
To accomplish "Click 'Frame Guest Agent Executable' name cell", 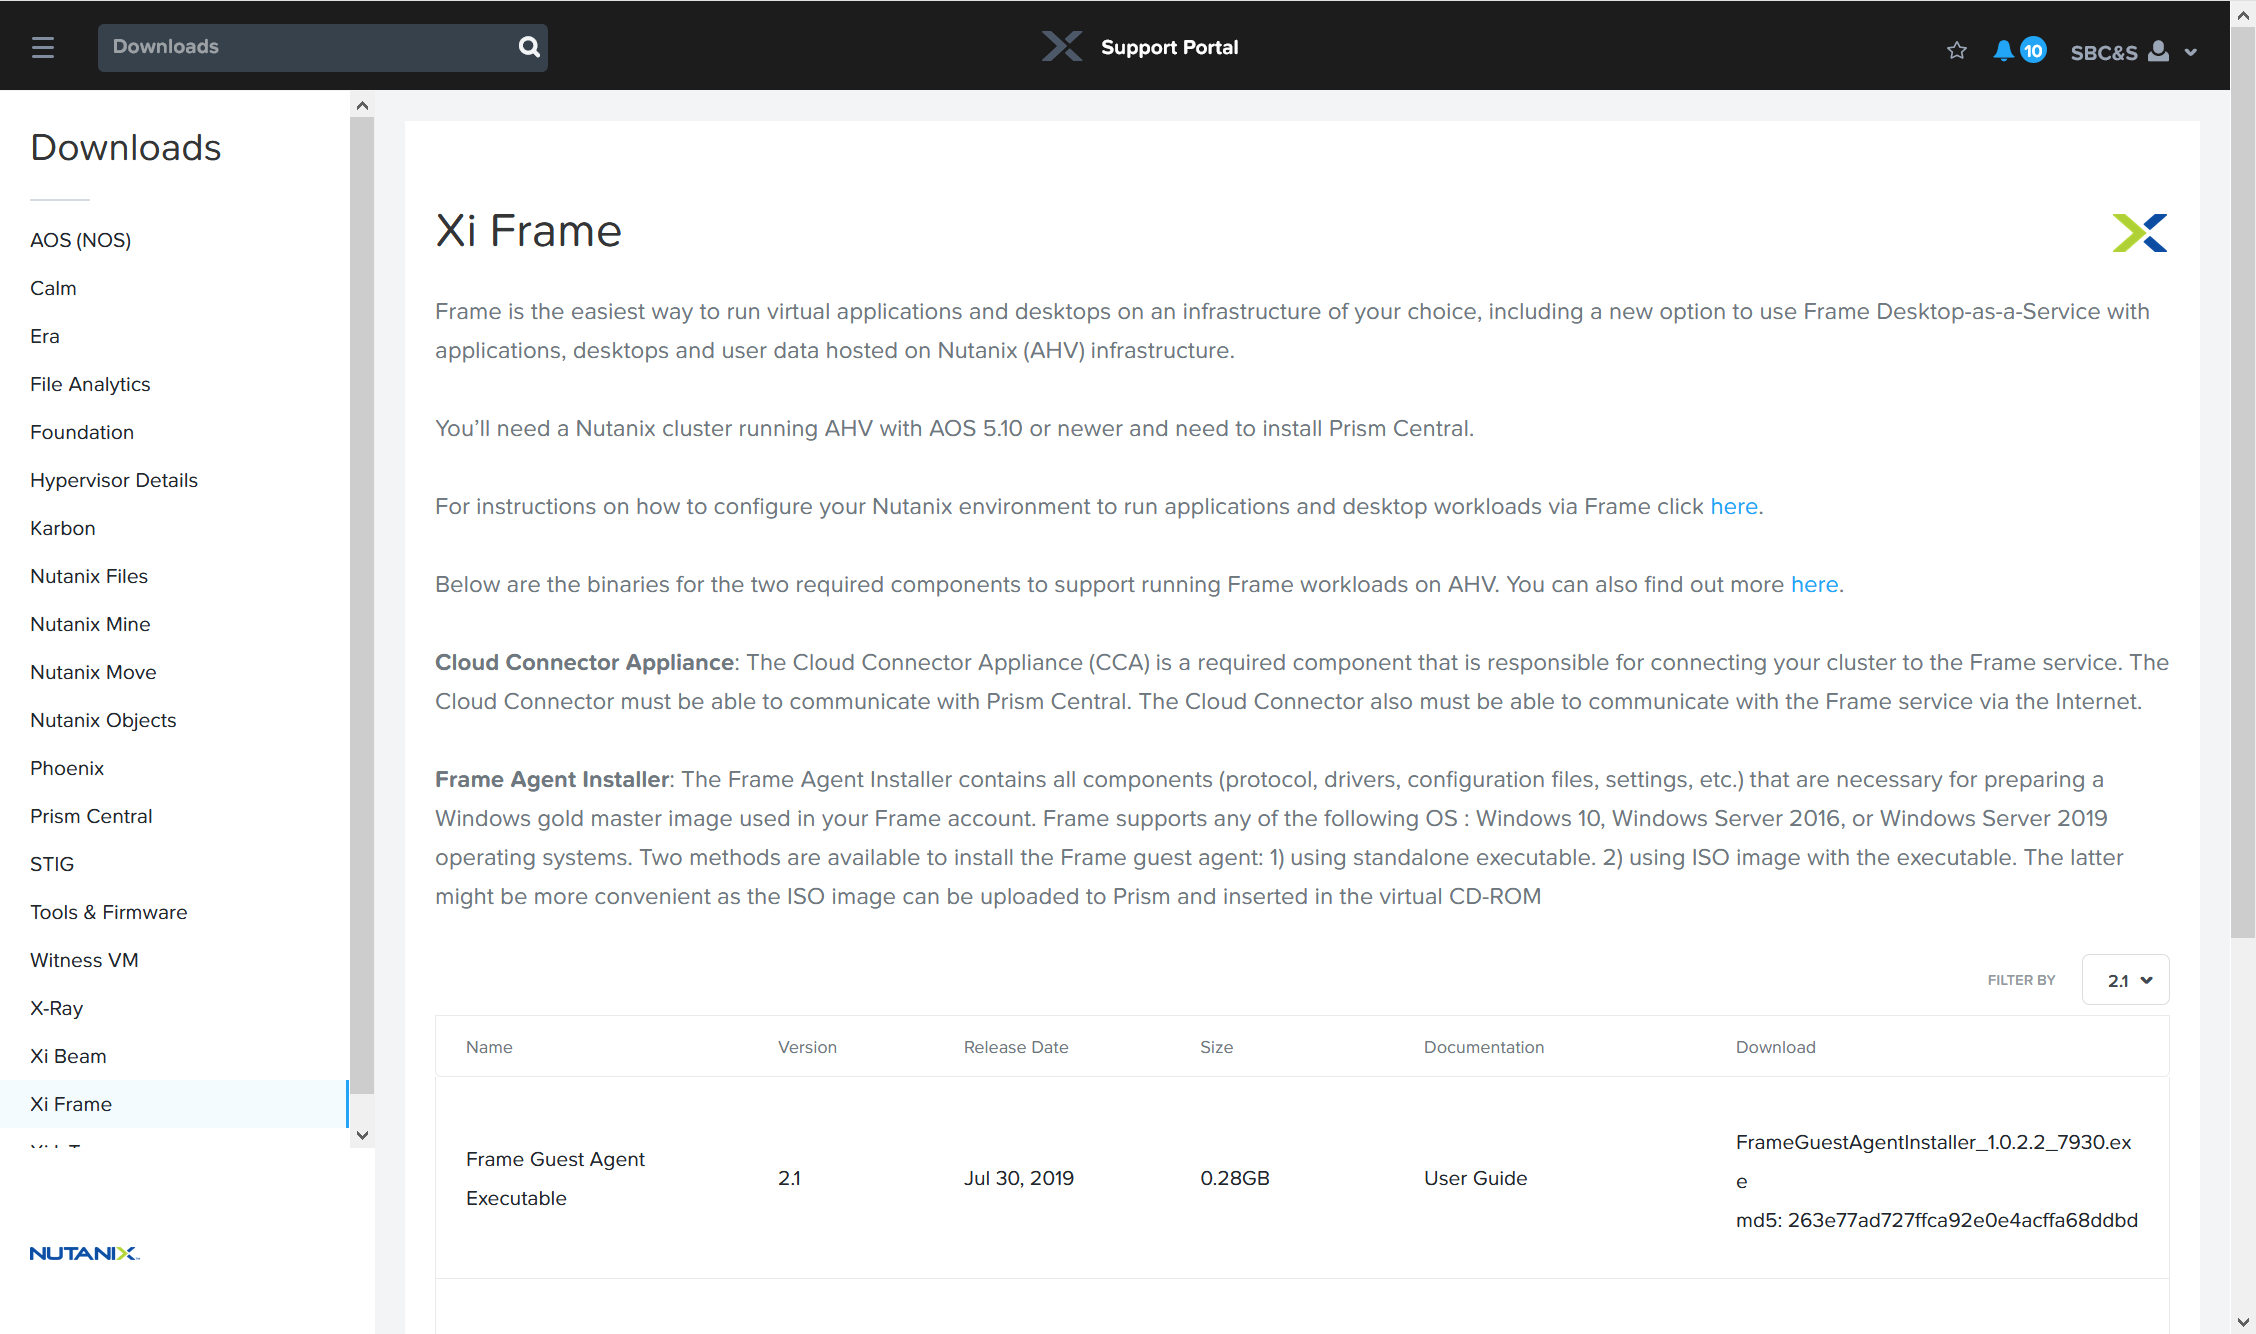I will [555, 1178].
